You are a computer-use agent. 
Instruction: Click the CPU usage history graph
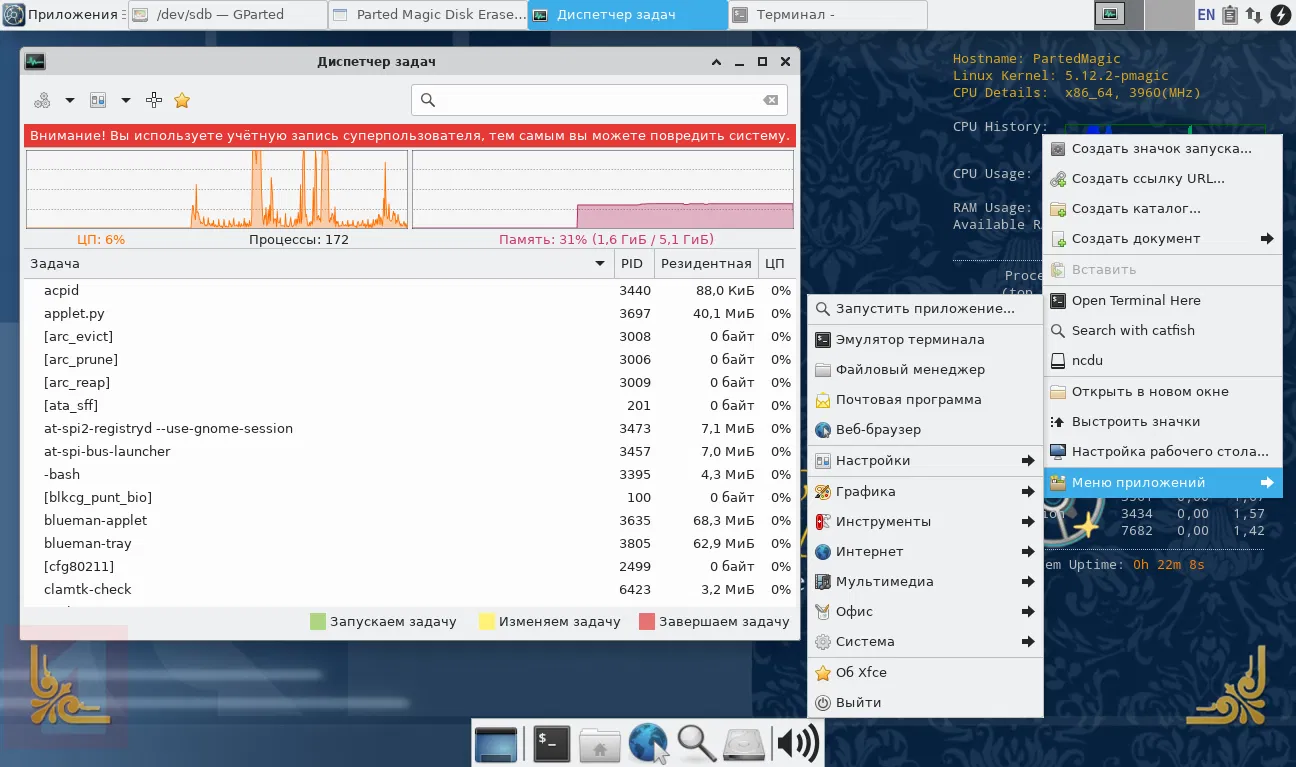tap(217, 190)
